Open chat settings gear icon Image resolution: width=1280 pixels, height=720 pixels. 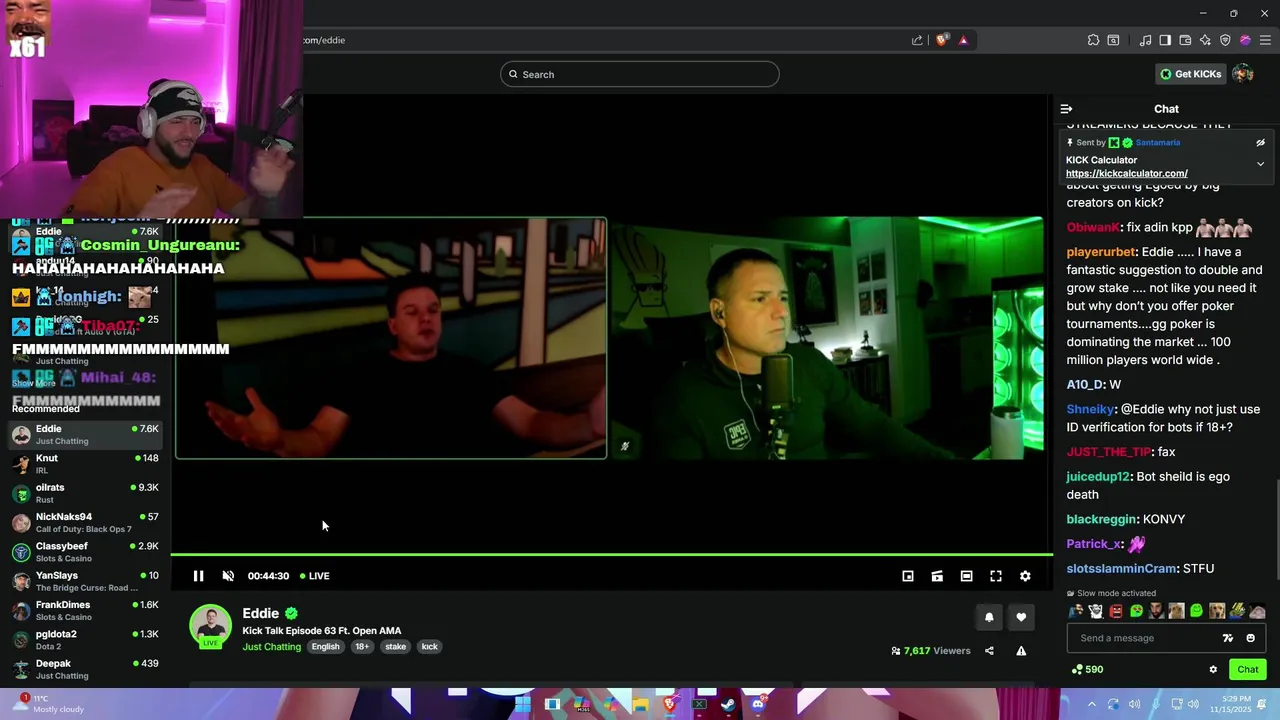pyautogui.click(x=1213, y=670)
